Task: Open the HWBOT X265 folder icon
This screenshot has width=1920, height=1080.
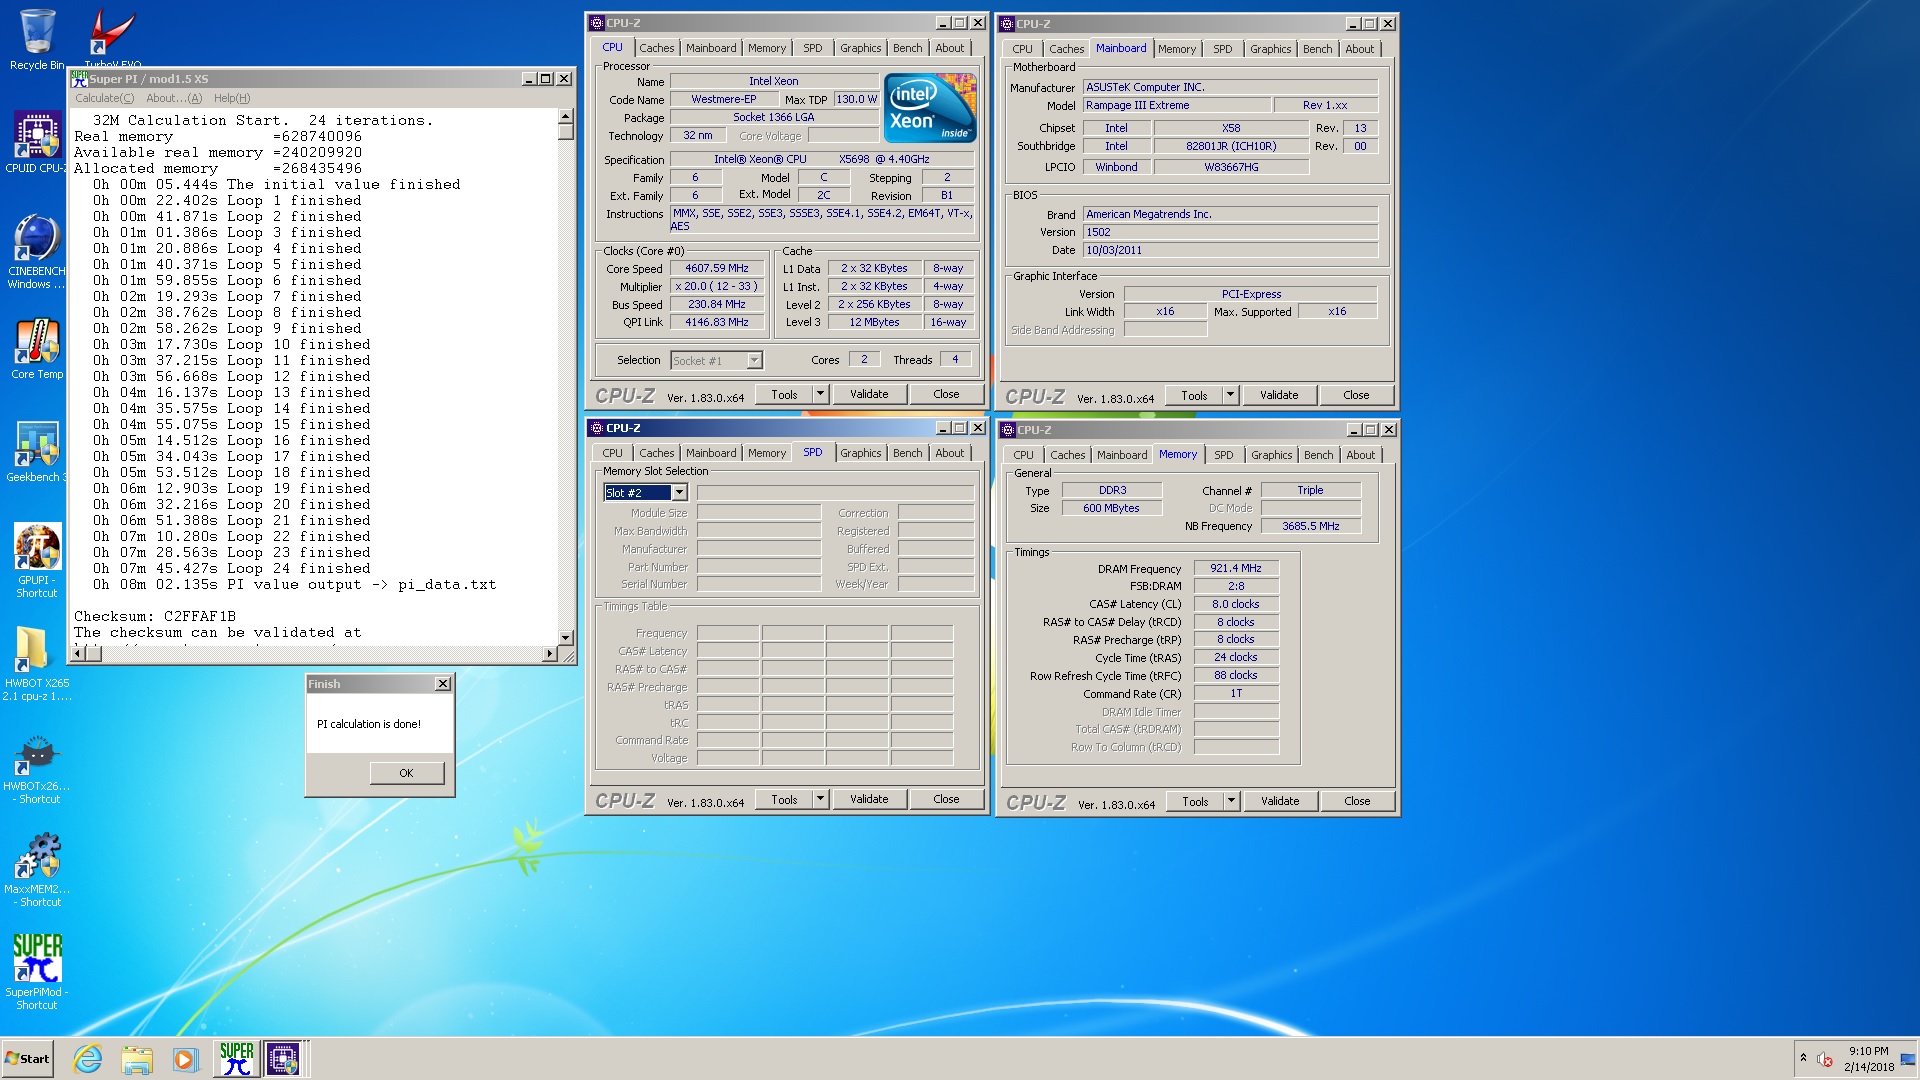Action: click(37, 664)
